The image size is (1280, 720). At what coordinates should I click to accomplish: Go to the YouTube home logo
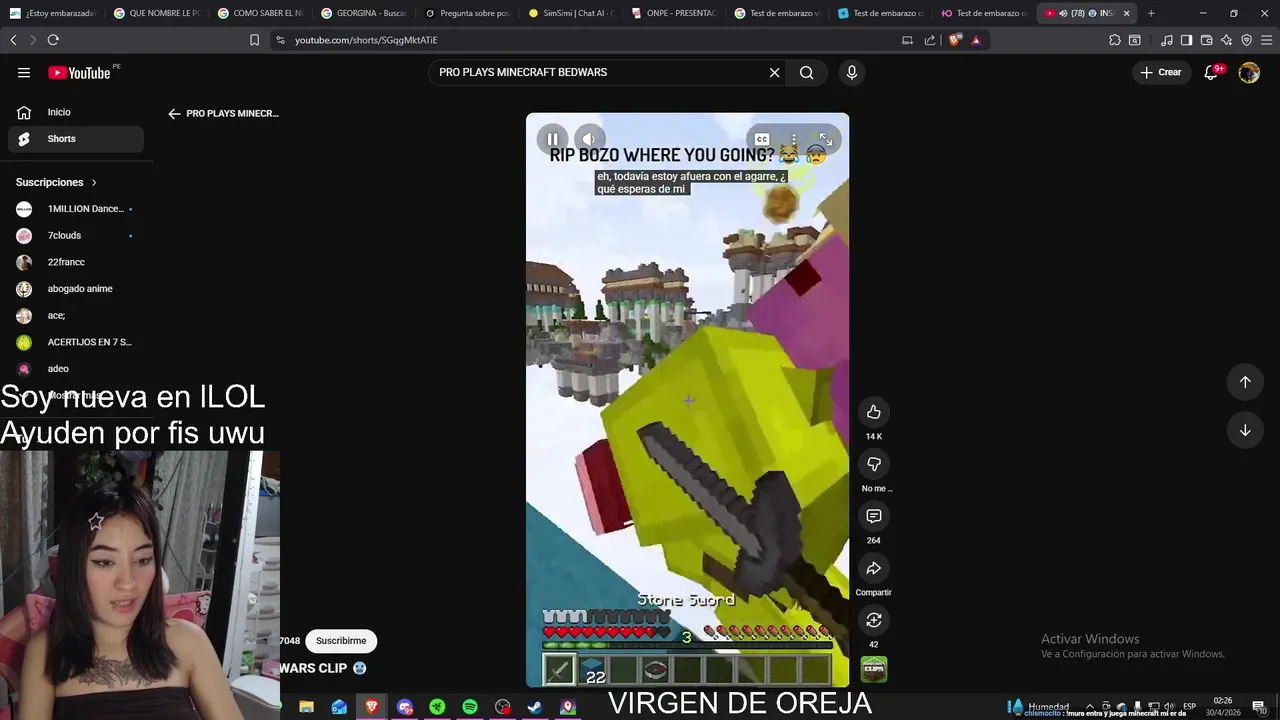(x=79, y=73)
